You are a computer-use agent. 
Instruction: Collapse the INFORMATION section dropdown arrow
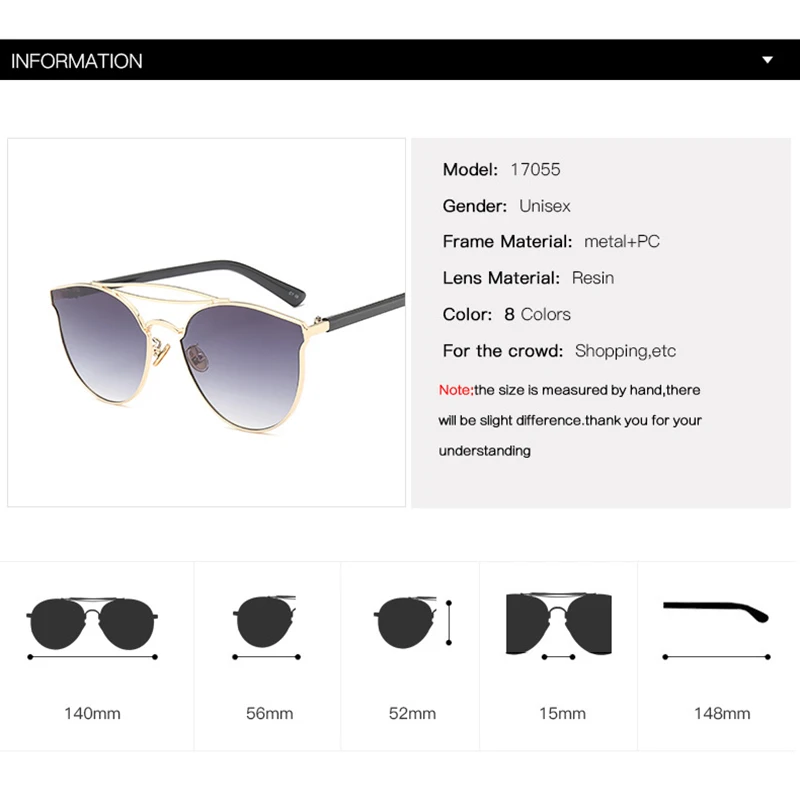[x=767, y=60]
